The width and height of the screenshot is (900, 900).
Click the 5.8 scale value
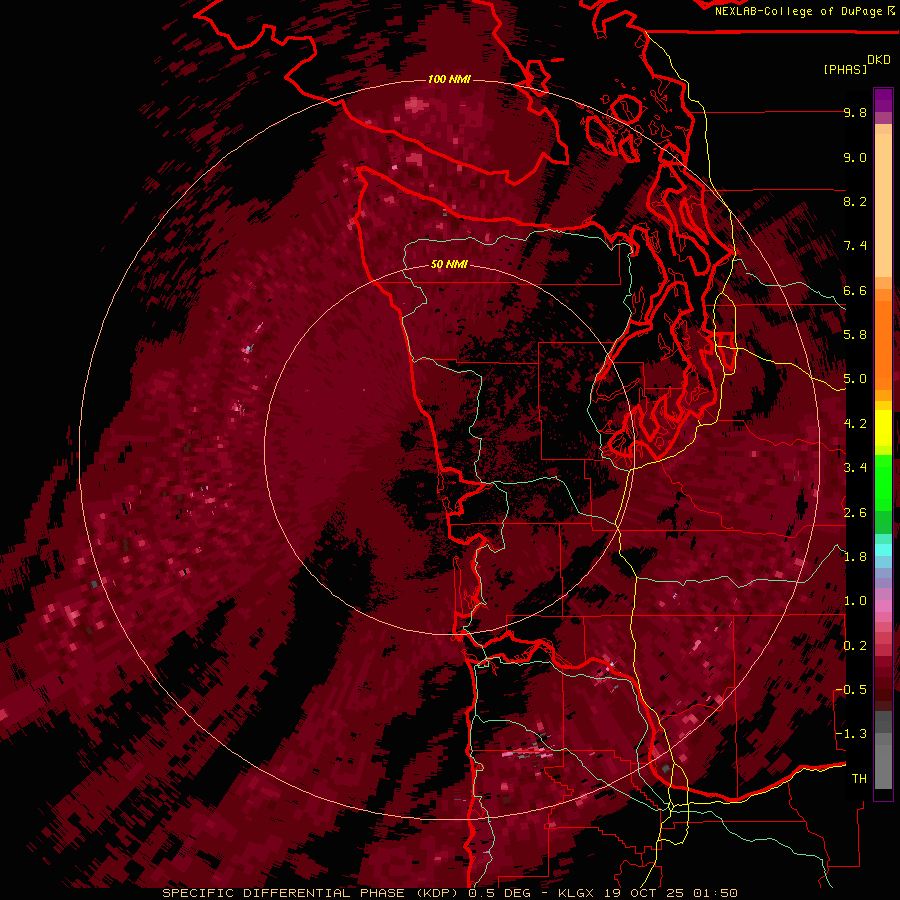point(855,335)
